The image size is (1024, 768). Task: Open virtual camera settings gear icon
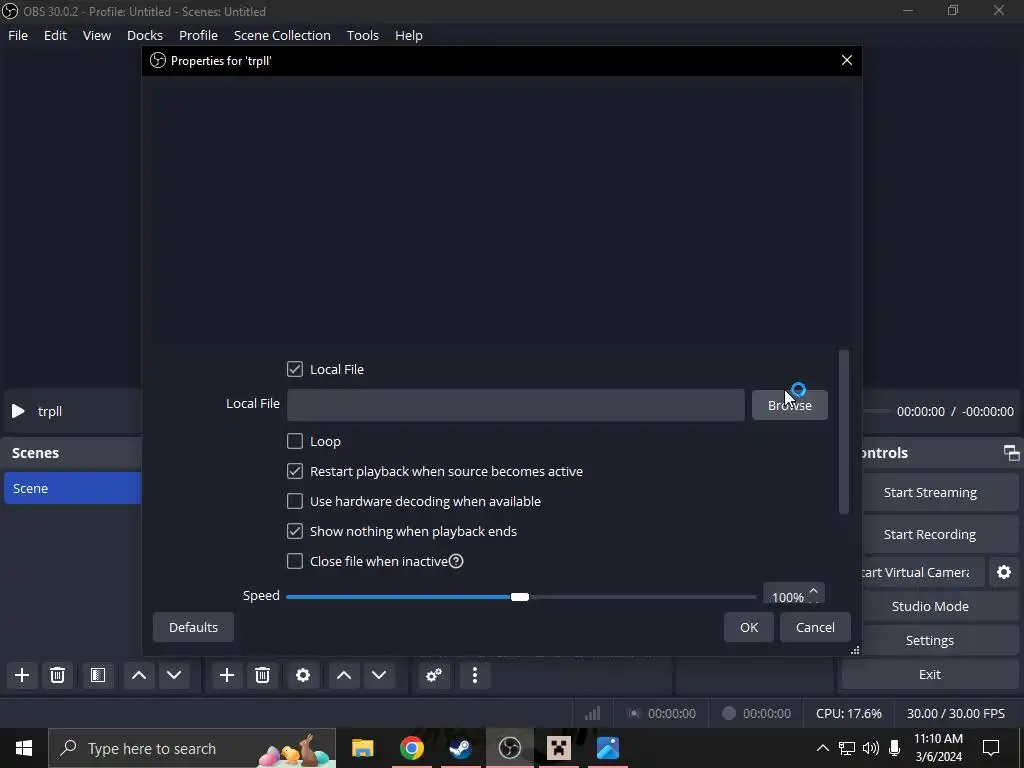click(1004, 572)
